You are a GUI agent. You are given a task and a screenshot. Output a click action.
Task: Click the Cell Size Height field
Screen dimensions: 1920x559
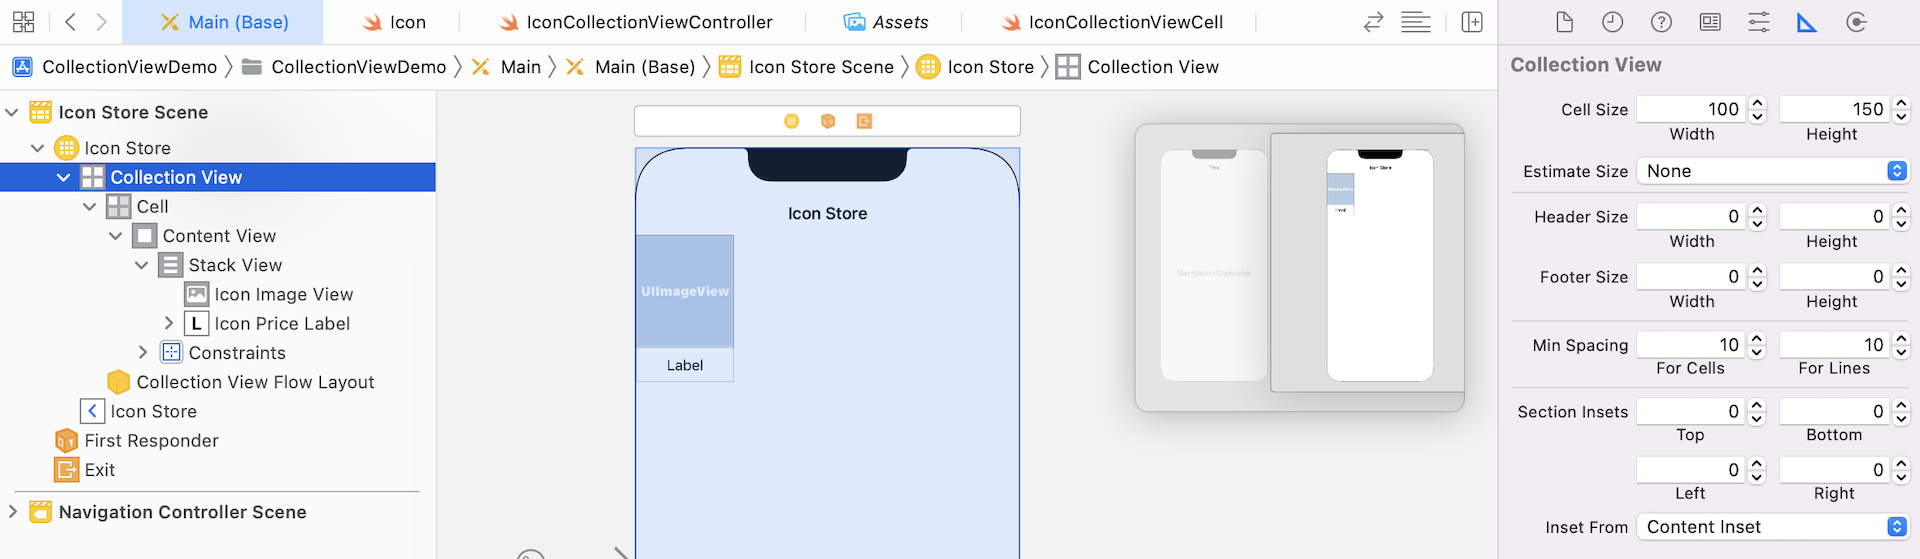(1833, 109)
